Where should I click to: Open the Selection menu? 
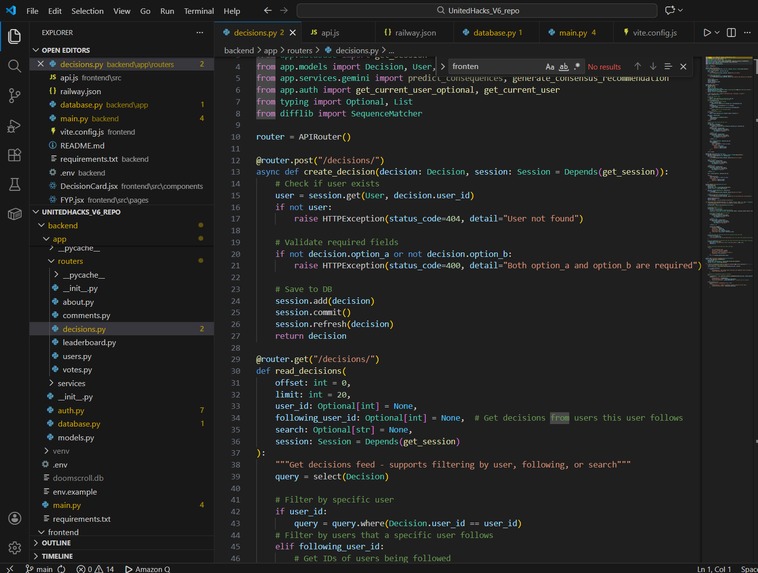tap(87, 11)
